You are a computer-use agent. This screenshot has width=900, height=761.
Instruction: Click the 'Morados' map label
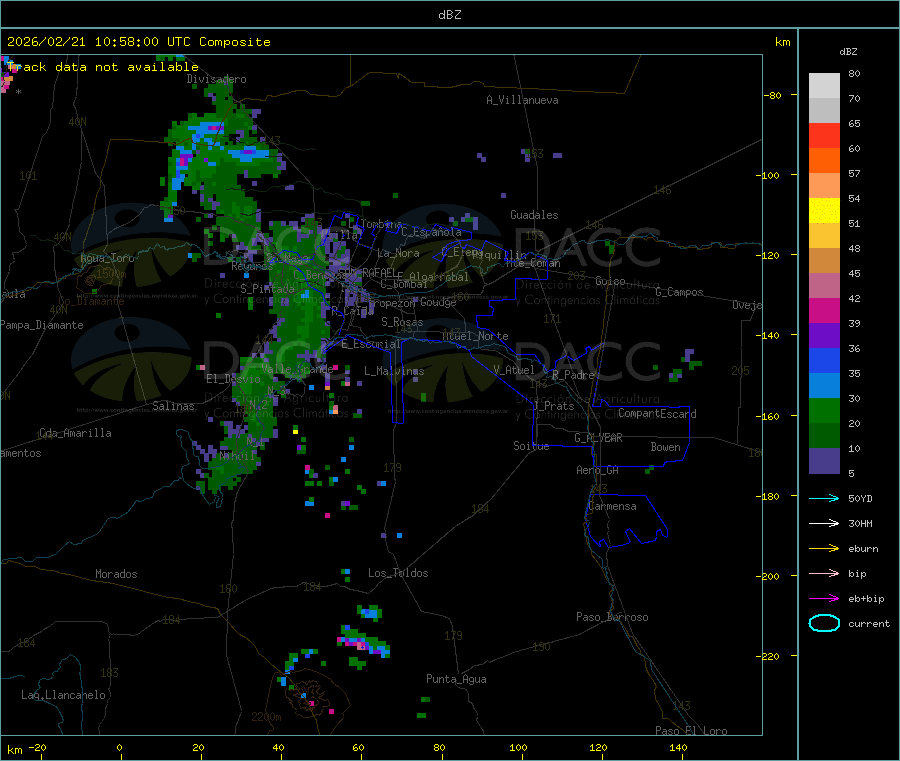coord(116,574)
